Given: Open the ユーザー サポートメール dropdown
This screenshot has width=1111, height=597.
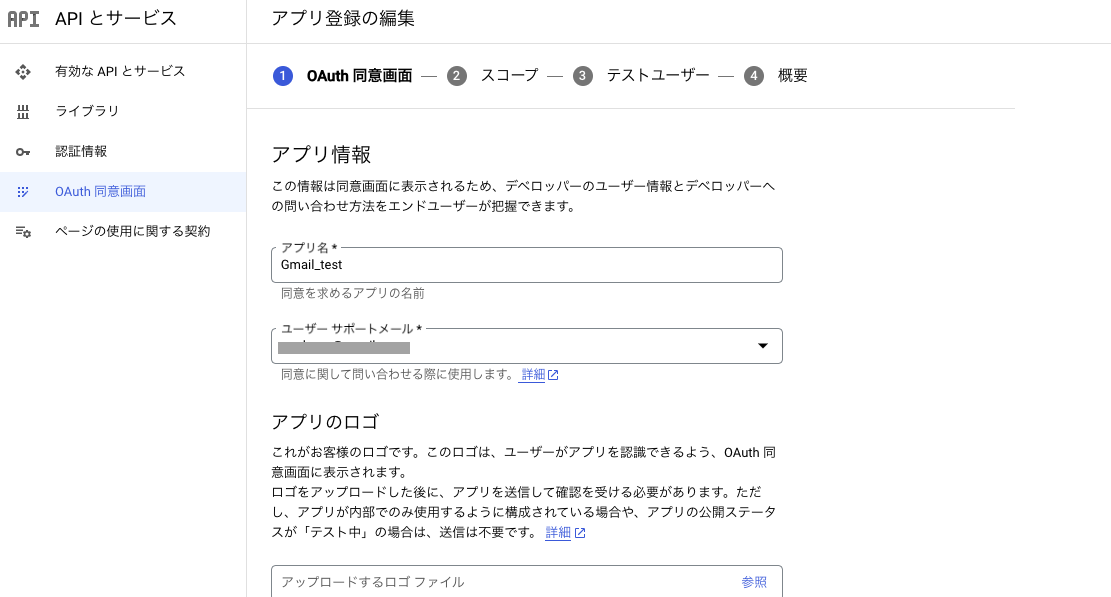Looking at the screenshot, I should (x=763, y=346).
